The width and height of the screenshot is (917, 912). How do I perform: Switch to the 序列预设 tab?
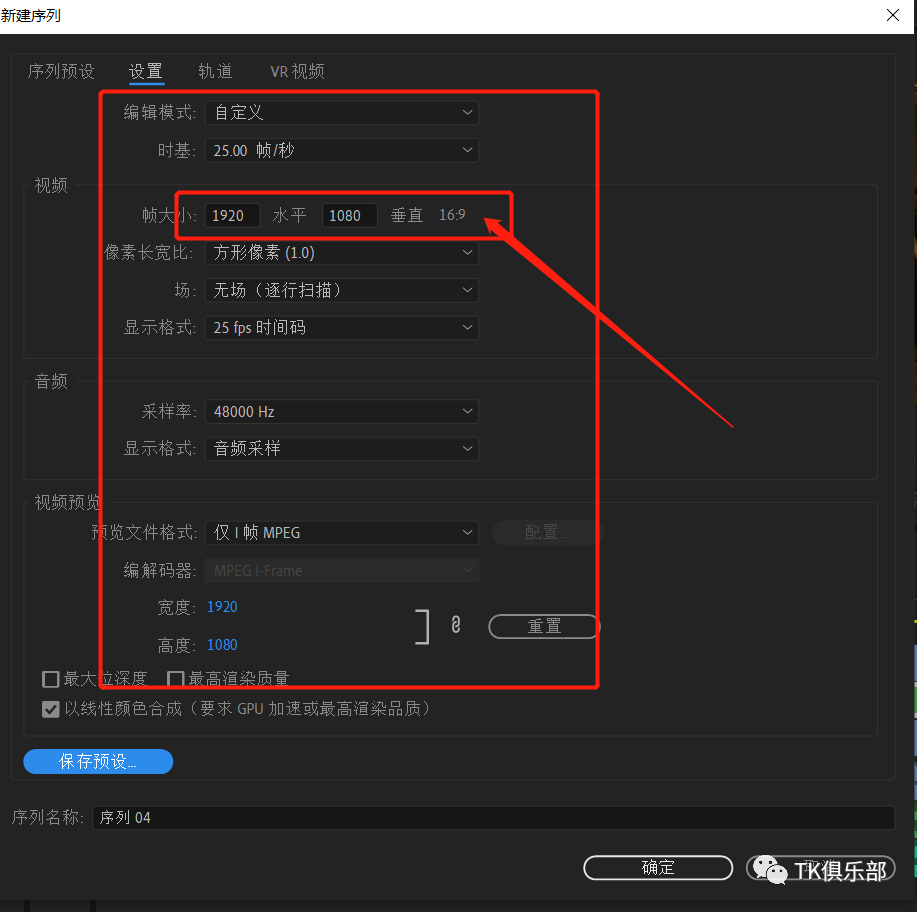coord(61,72)
